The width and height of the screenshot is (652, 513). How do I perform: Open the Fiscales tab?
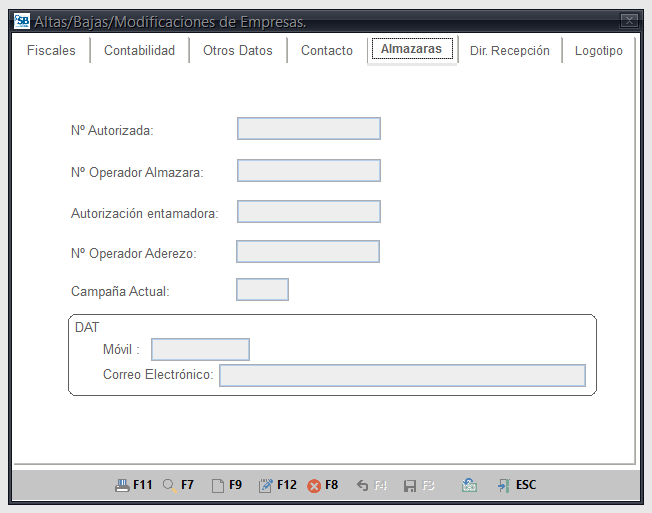(51, 51)
